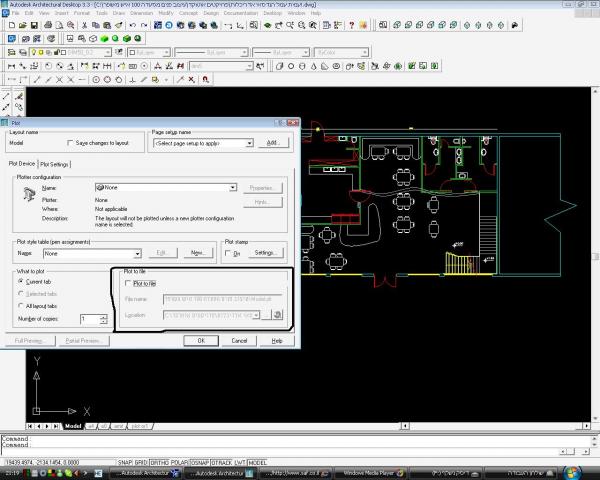Click the Zoom Previous magnifier icon
Screen dimensions: 600x480
point(313,25)
